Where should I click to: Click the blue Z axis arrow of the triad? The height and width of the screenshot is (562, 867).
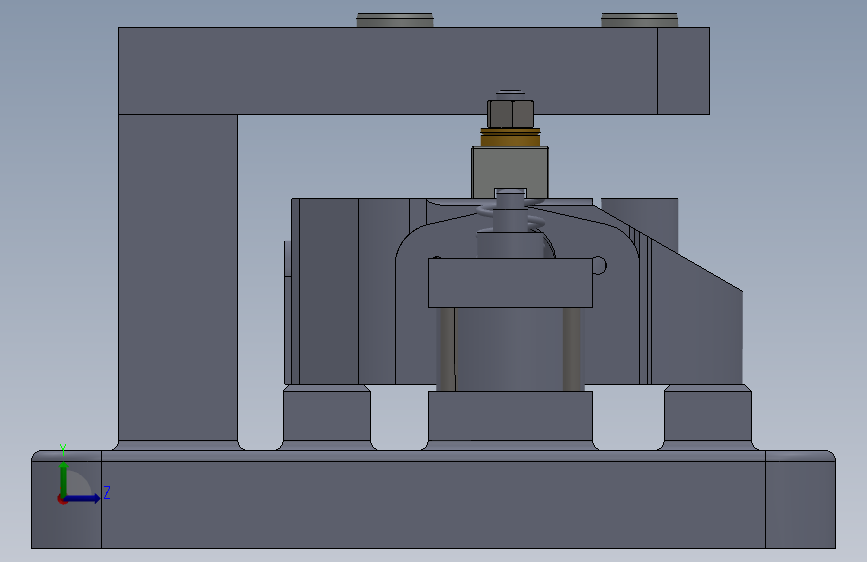83,498
